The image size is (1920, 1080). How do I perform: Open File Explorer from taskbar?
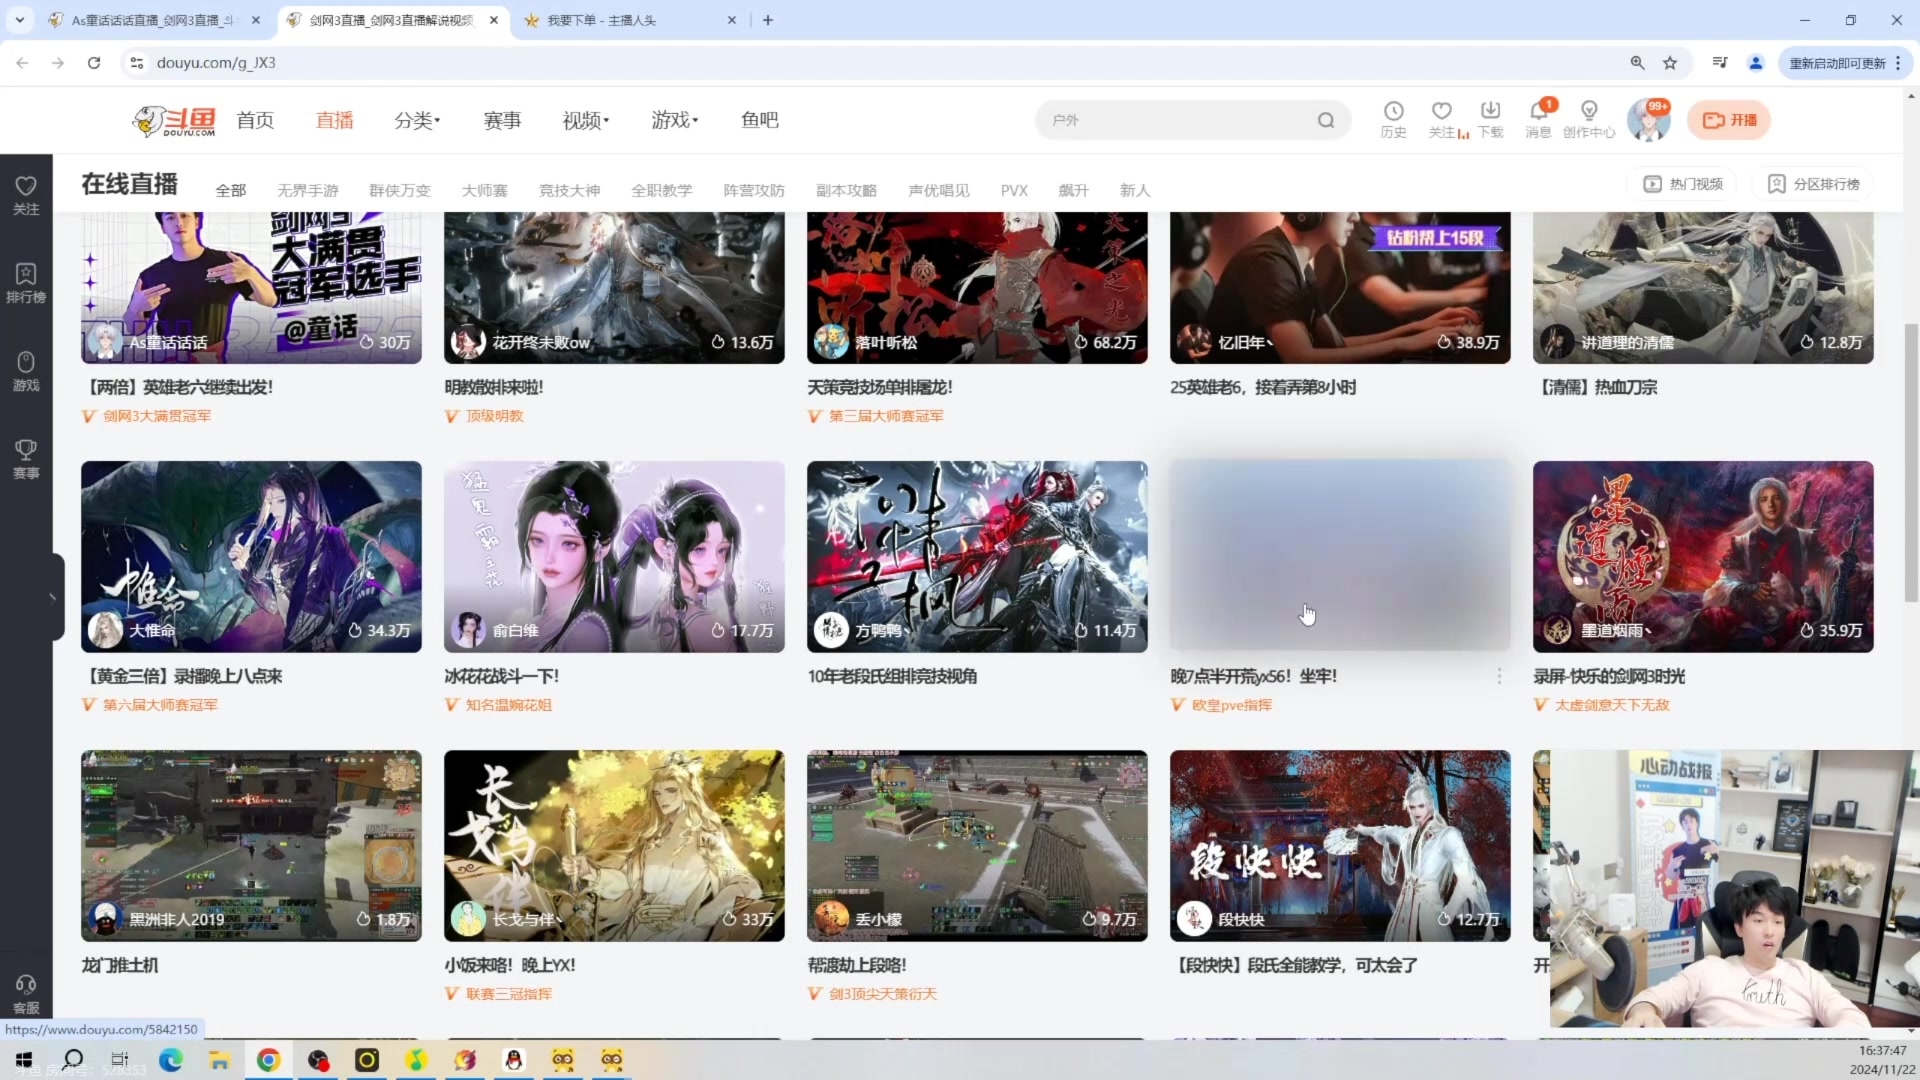219,1060
